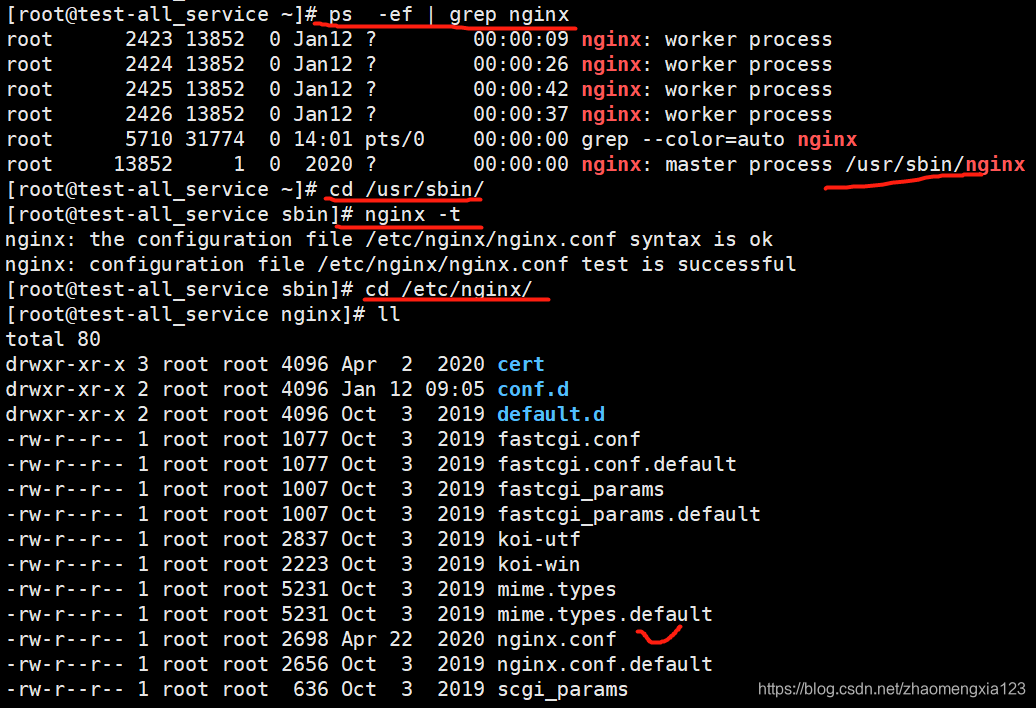Screen dimensions: 1036x708
Task: Select fastcgi.conf.default file name
Action: (616, 465)
